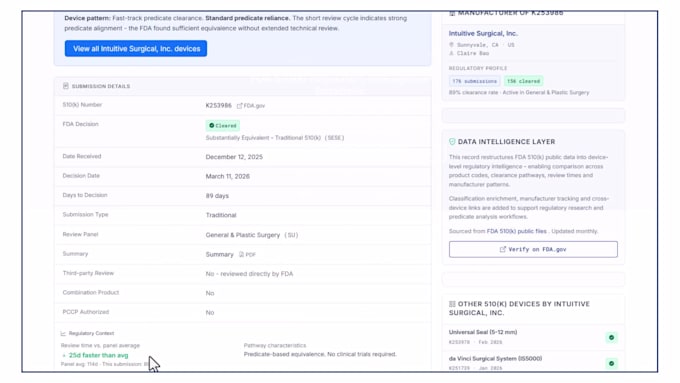Click View all Intuitive Surgical, Inc. devices button
This screenshot has width=680, height=383.
coord(136,49)
